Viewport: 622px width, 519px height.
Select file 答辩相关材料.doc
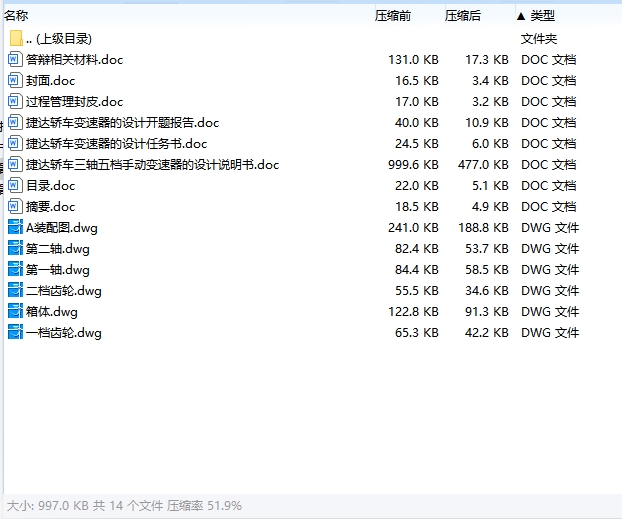point(311,60)
